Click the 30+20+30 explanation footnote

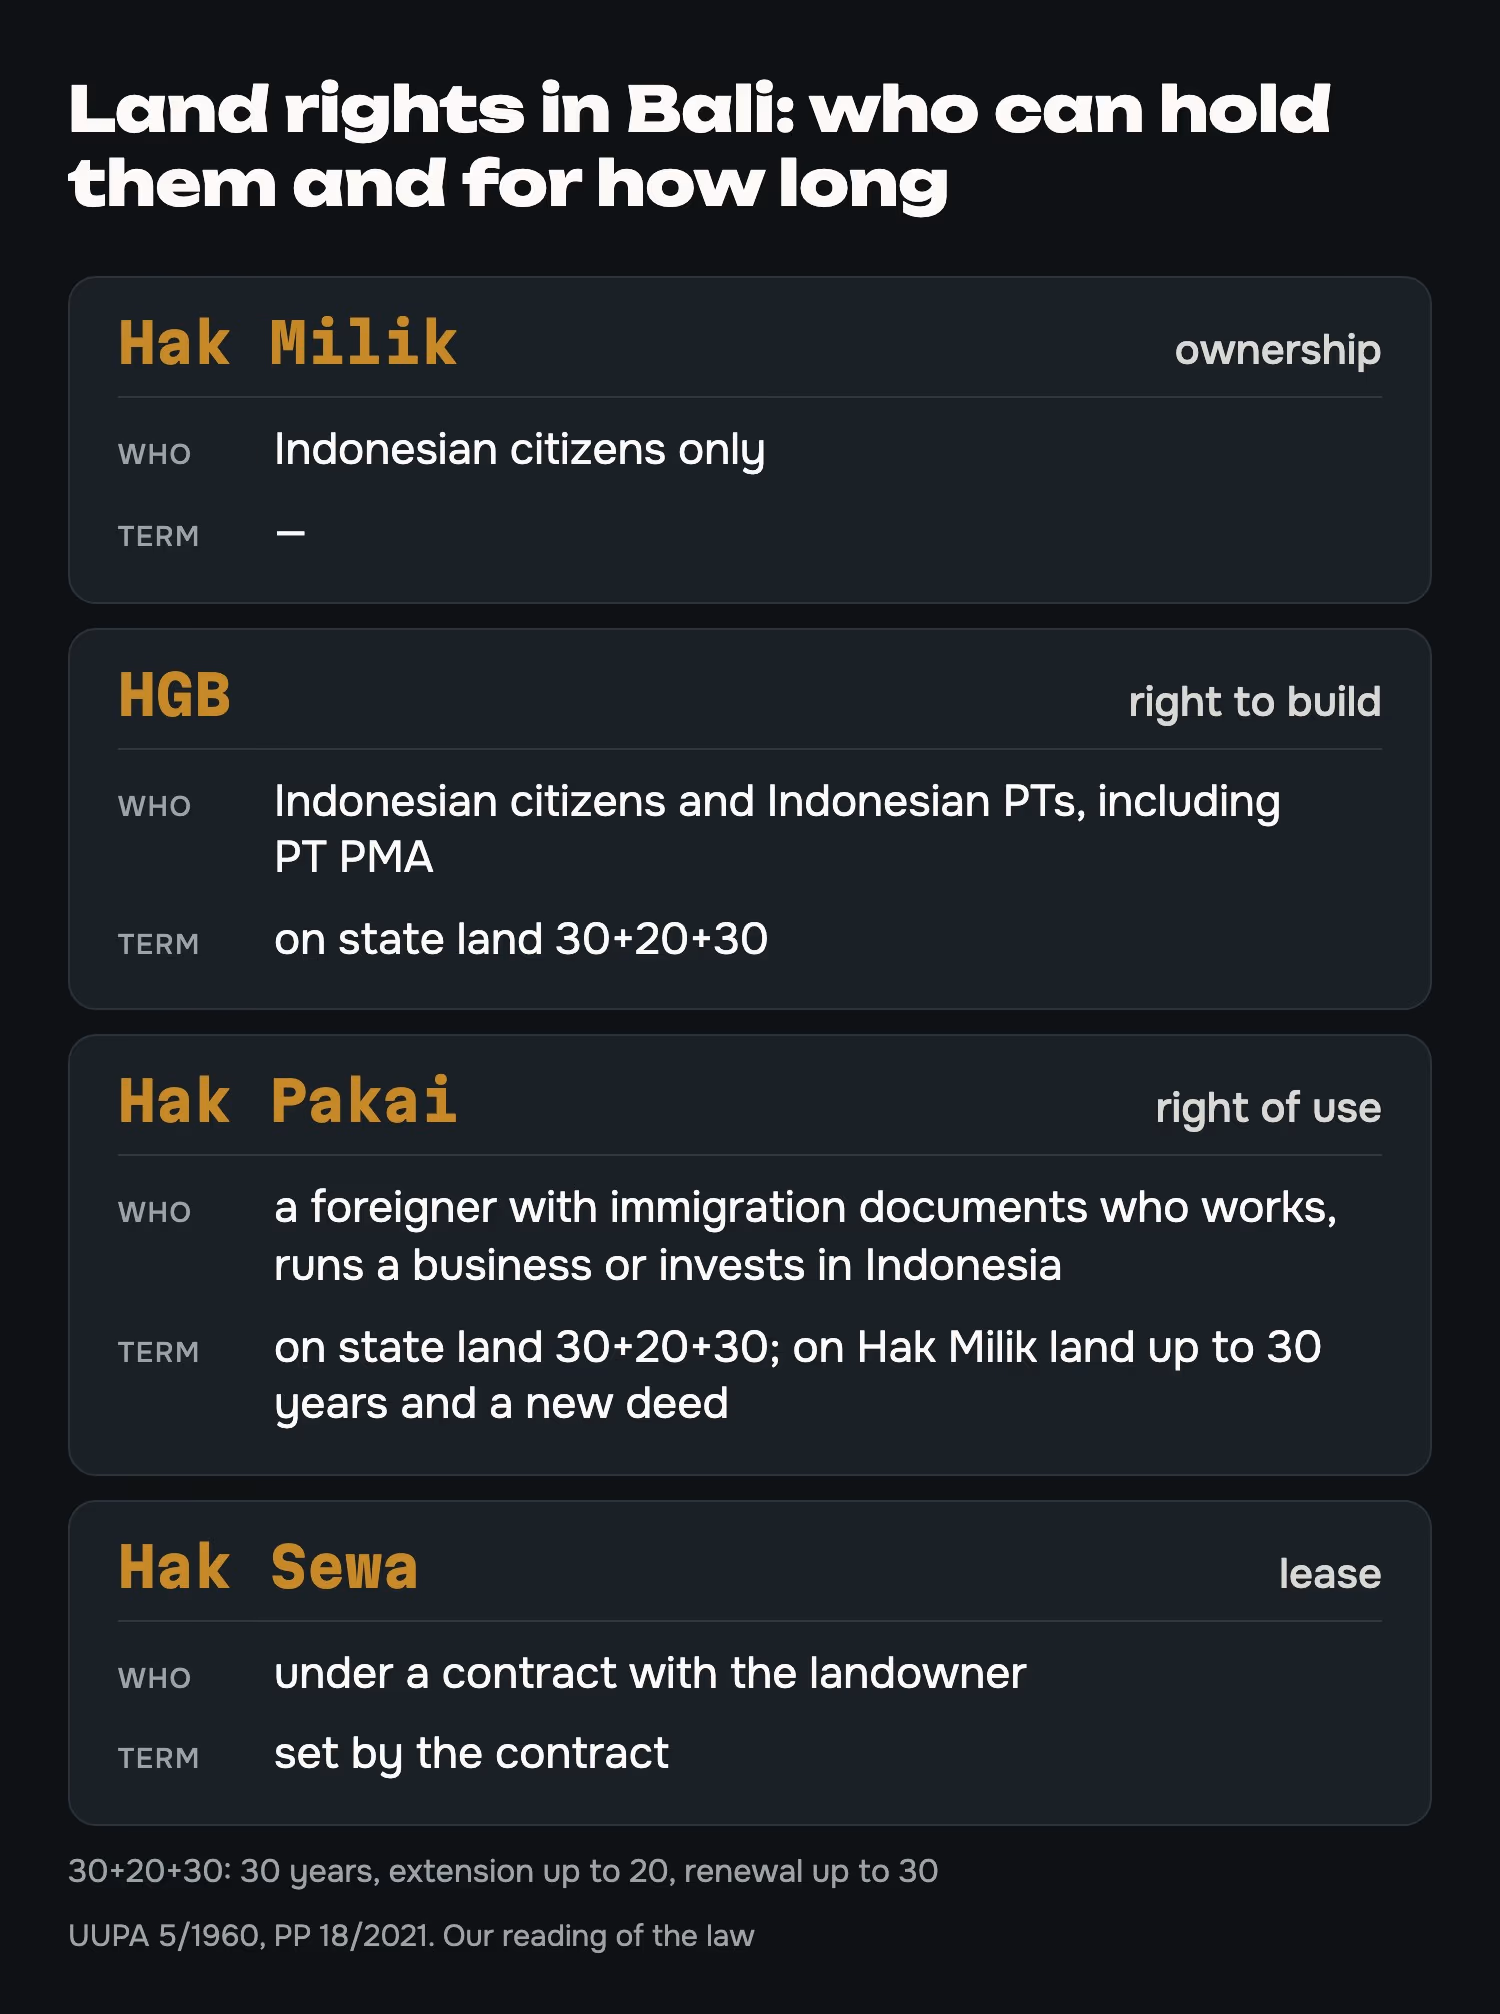pyautogui.click(x=503, y=1871)
